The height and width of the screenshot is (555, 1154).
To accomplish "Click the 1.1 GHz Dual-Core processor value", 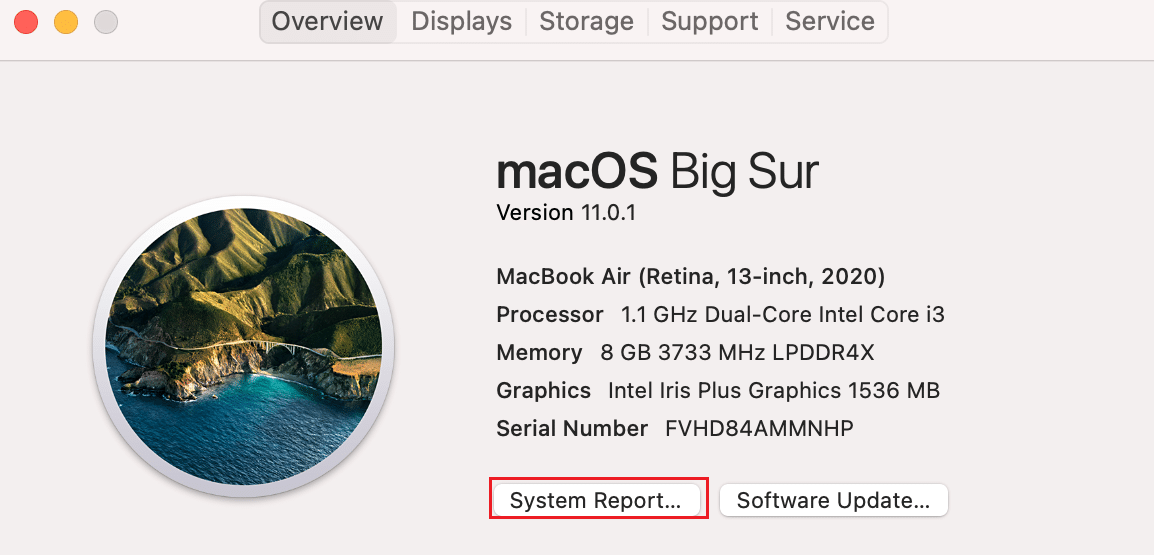I will 782,315.
